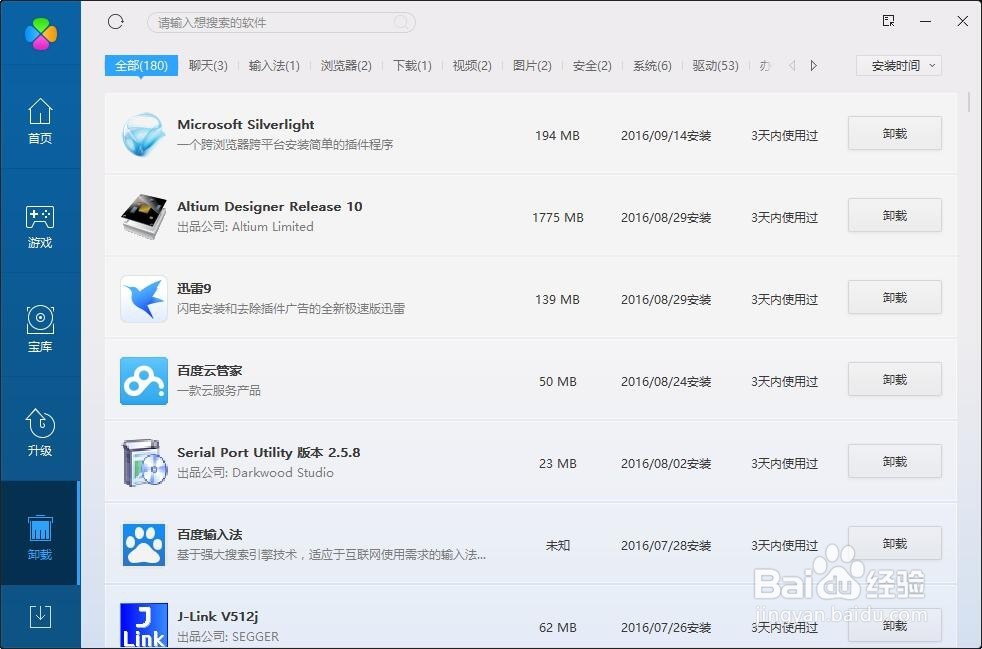982x649 pixels.
Task: Click the 2016/08/02安装 date
Action: click(666, 464)
